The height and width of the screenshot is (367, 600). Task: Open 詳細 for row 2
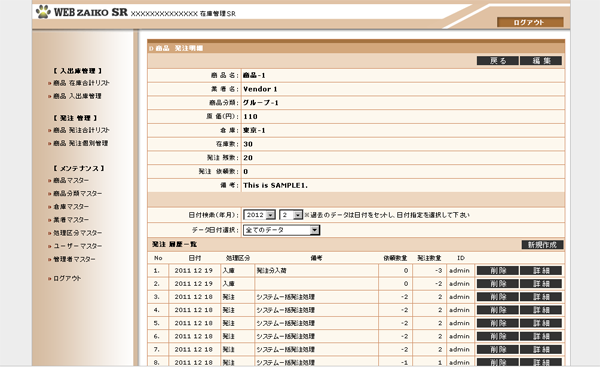point(541,284)
